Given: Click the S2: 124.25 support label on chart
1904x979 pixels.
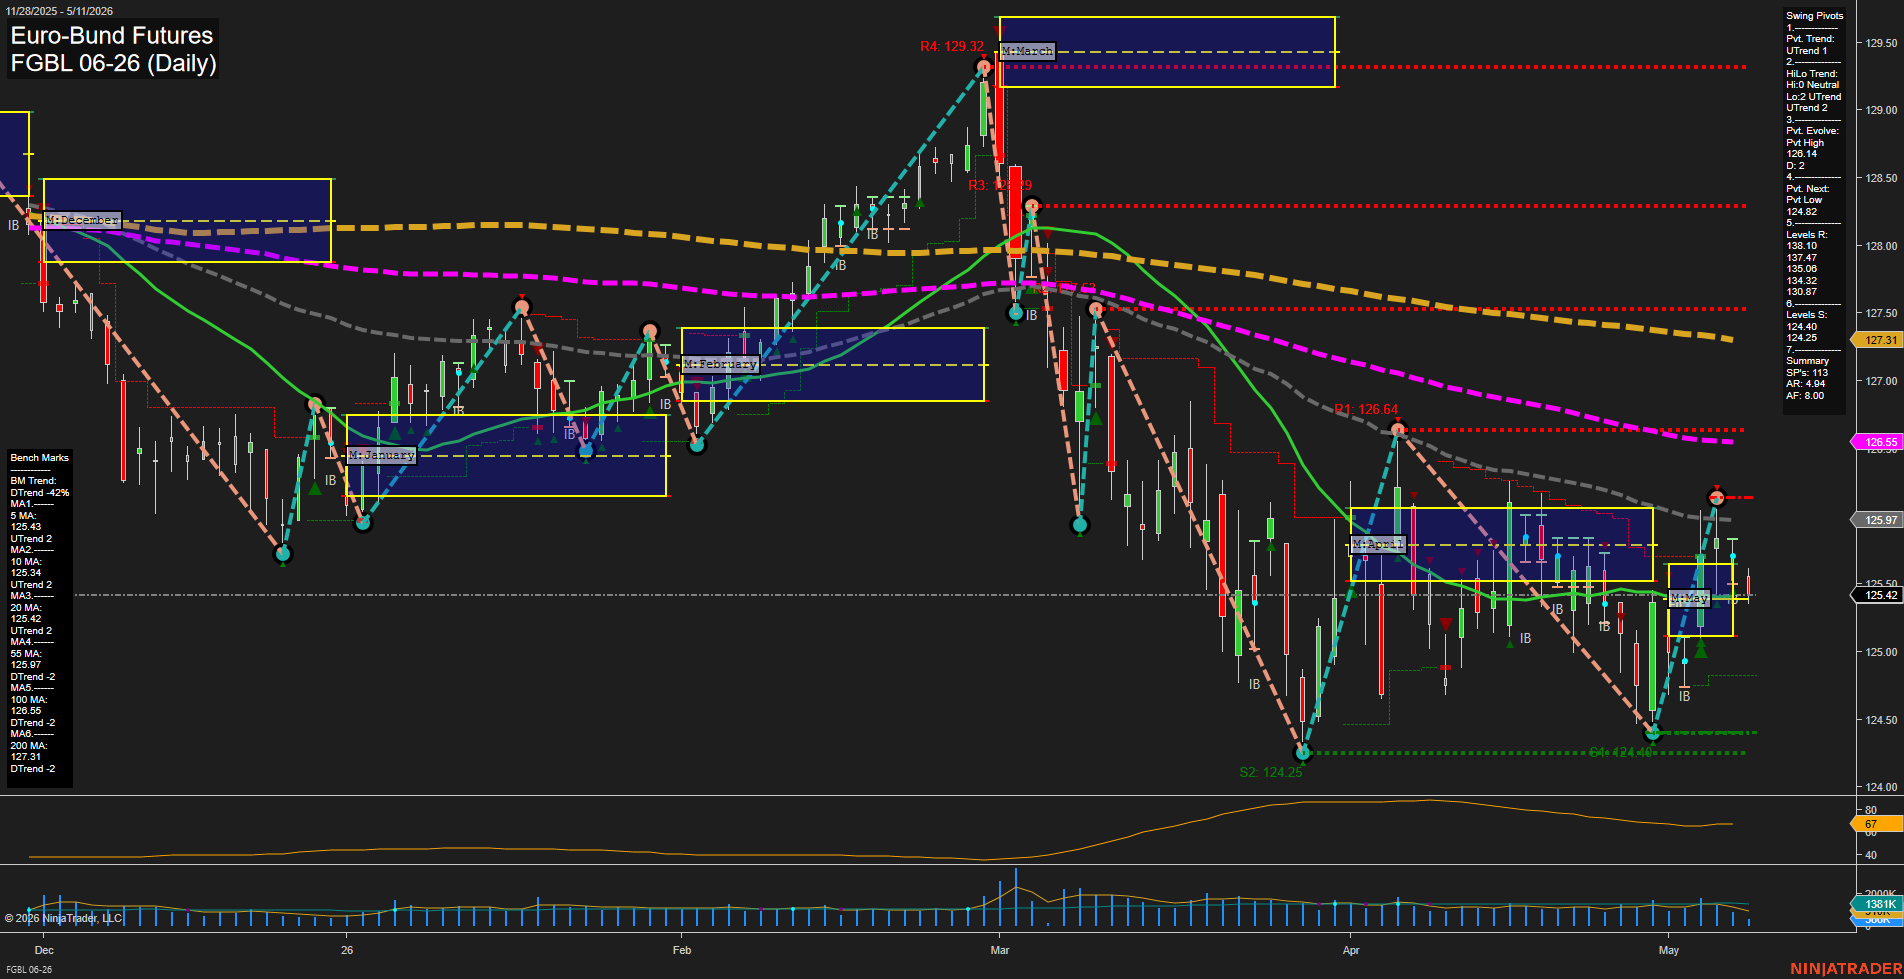Looking at the screenshot, I should coord(1271,772).
